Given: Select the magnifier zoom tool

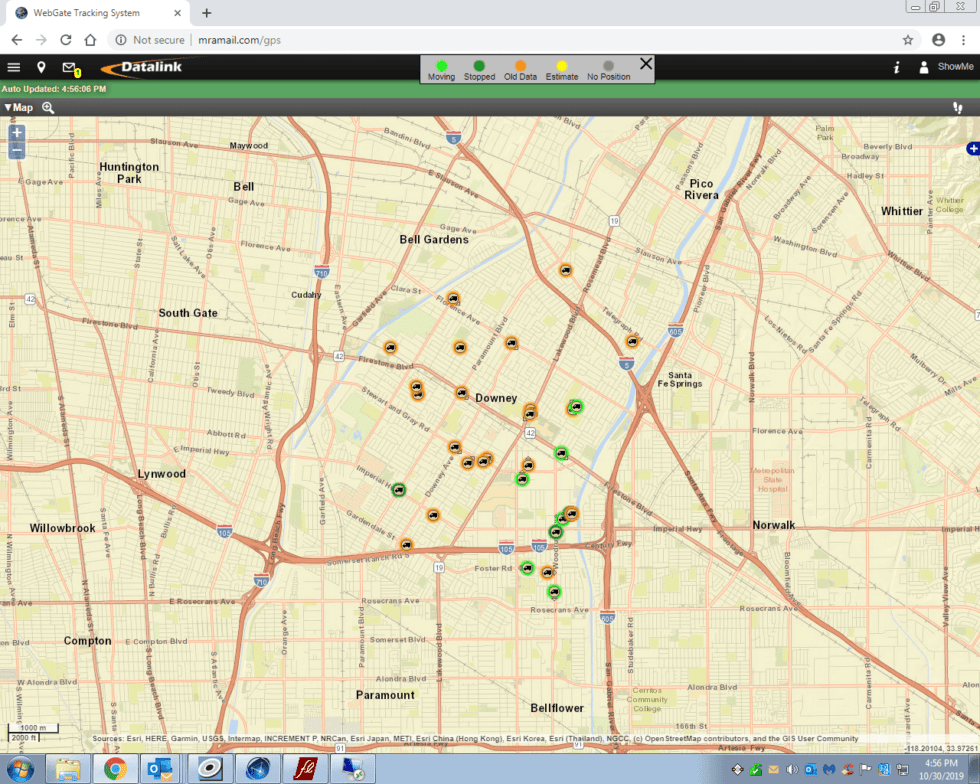Looking at the screenshot, I should point(48,107).
